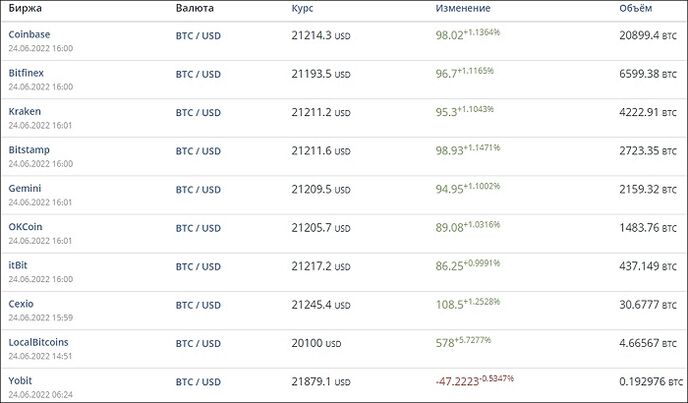Open the LocalBitcoins exchange link
This screenshot has height=403, width=688.
(x=39, y=342)
